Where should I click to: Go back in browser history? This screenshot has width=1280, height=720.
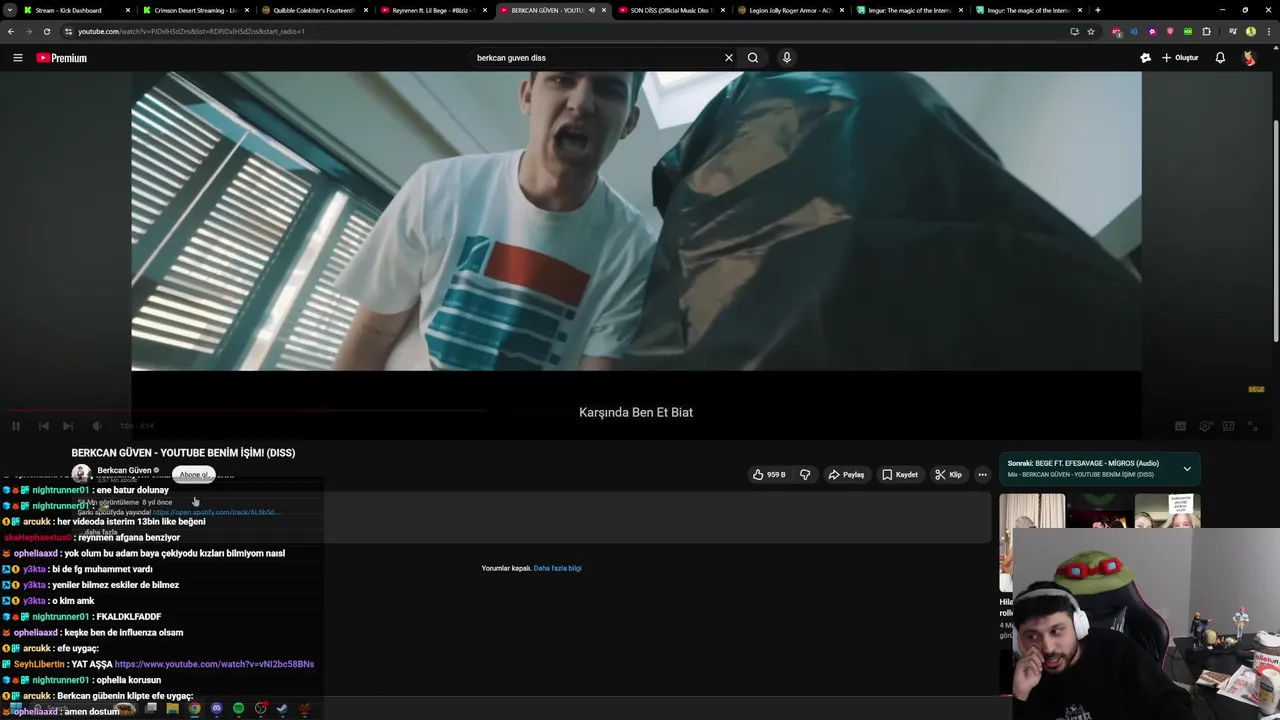click(11, 31)
